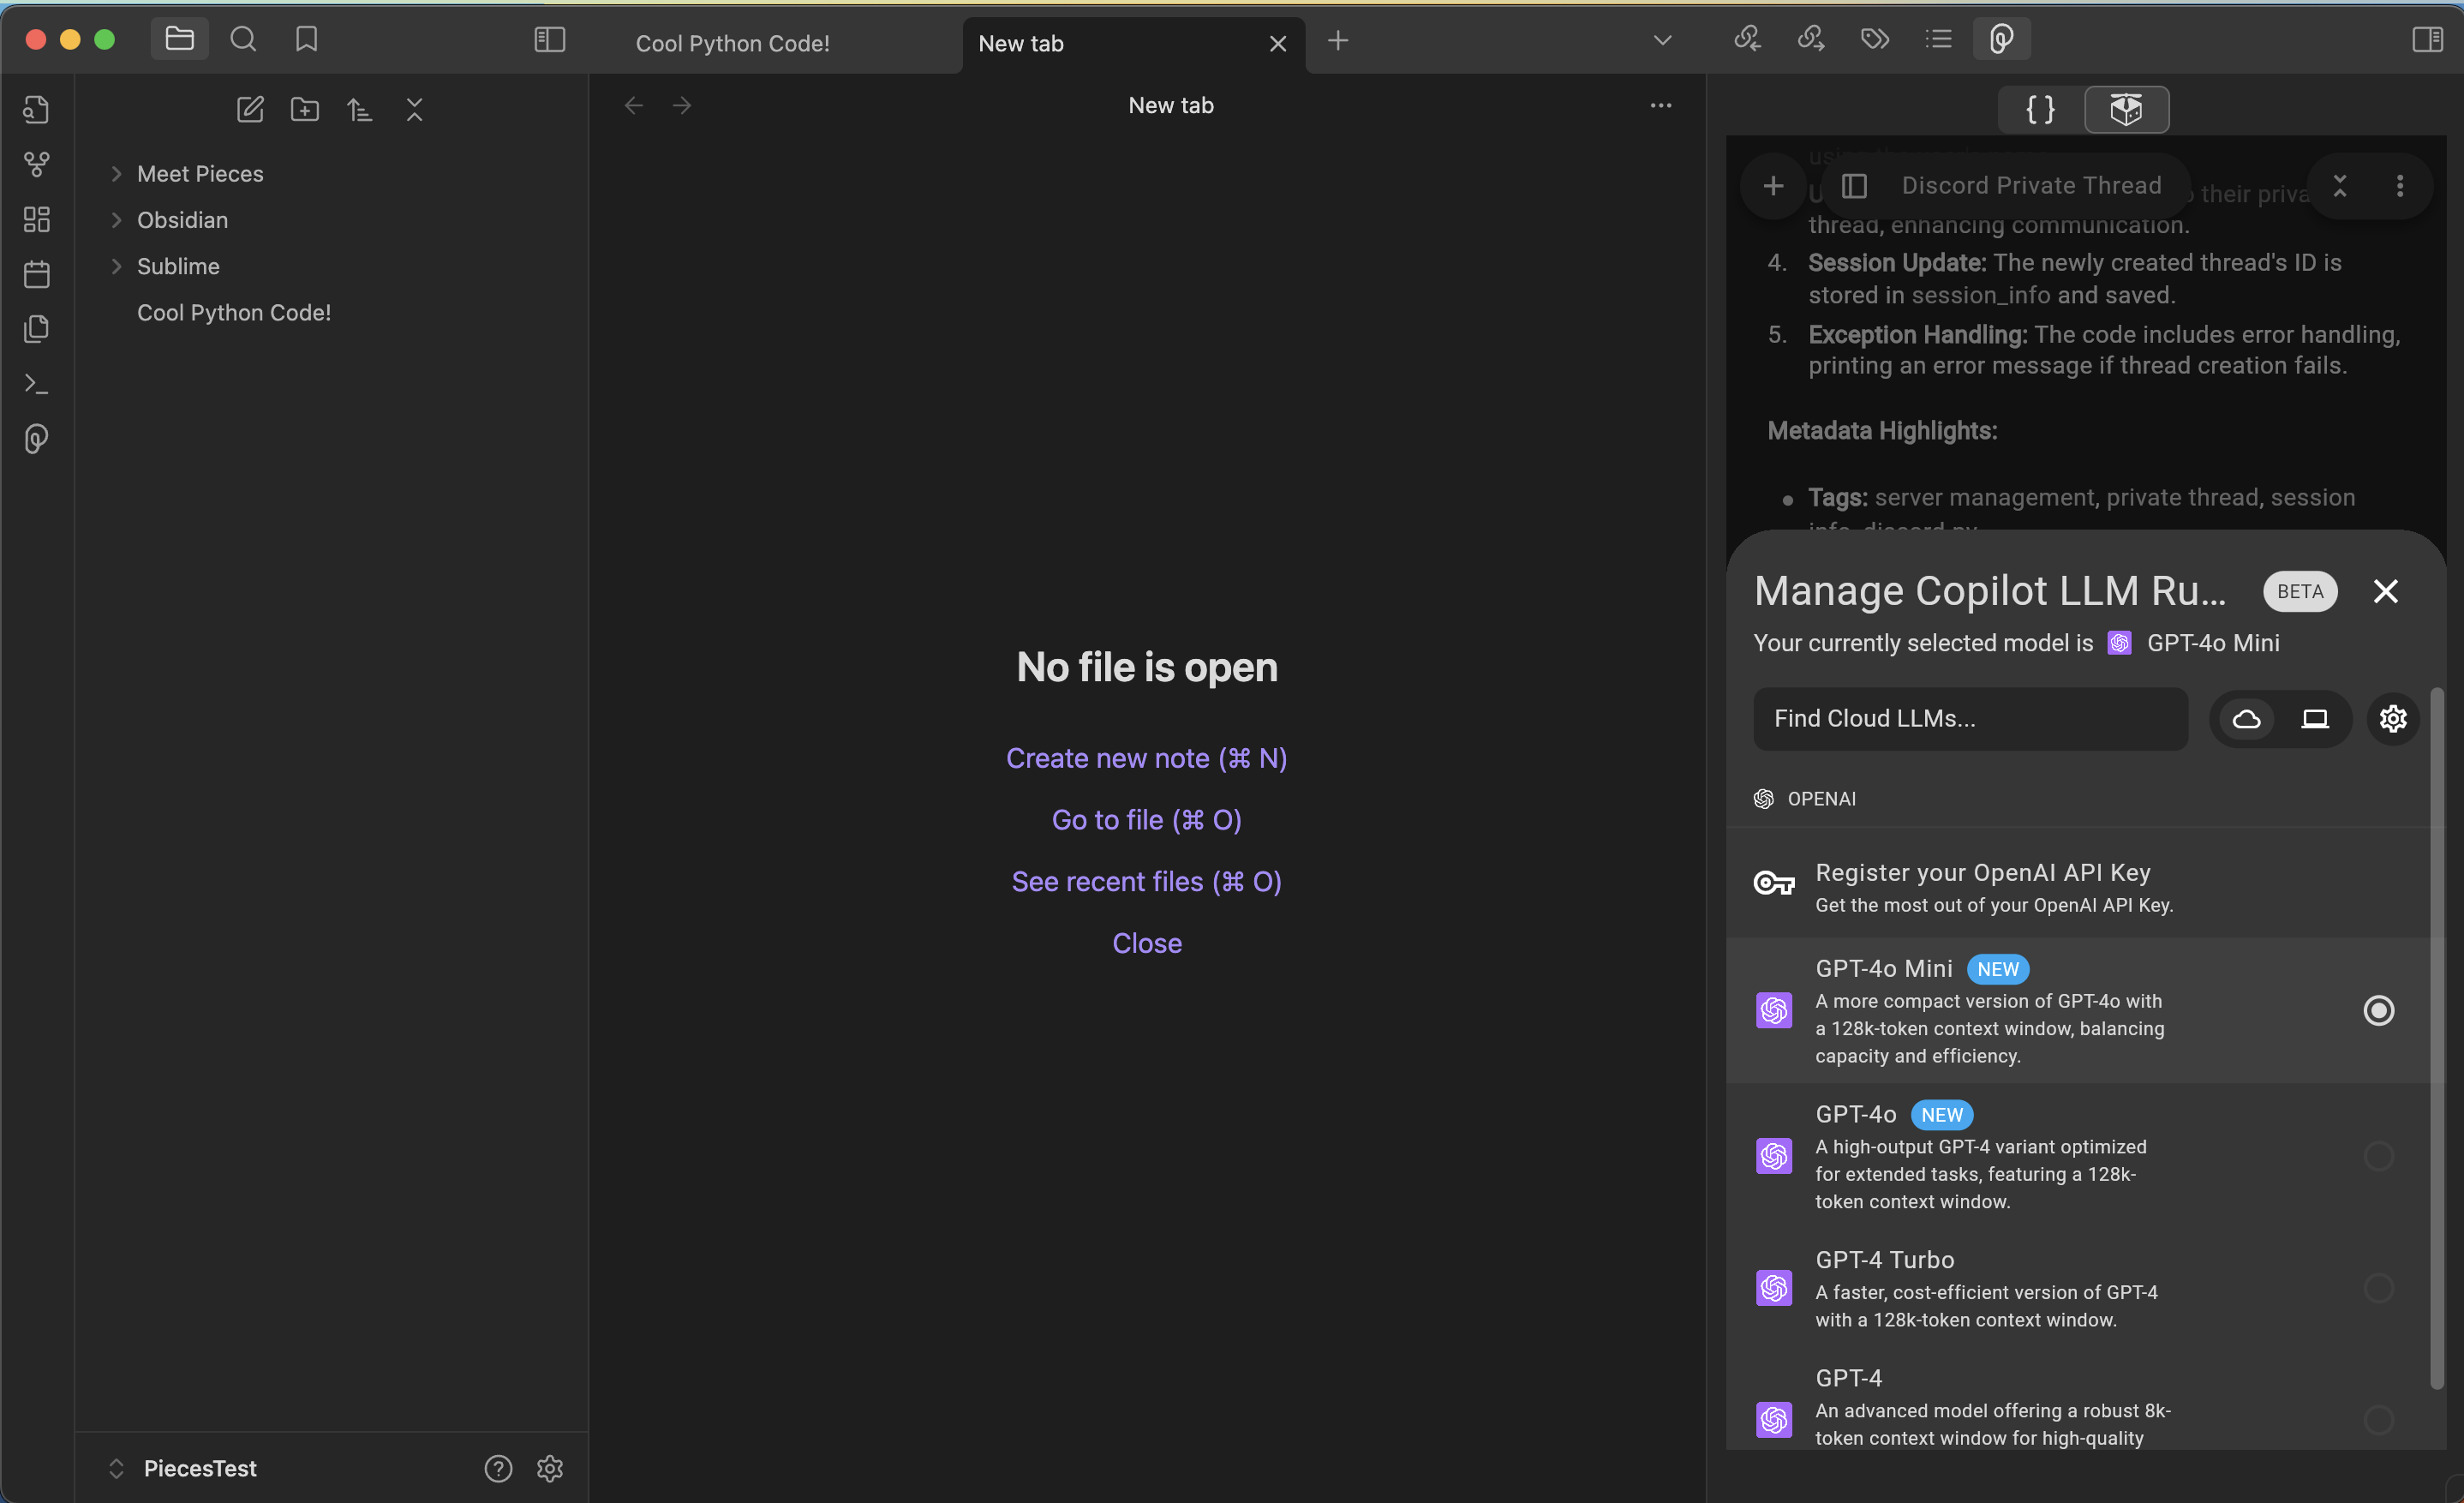Show on-device models with the laptop icon
This screenshot has width=2464, height=1503.
tap(2315, 718)
